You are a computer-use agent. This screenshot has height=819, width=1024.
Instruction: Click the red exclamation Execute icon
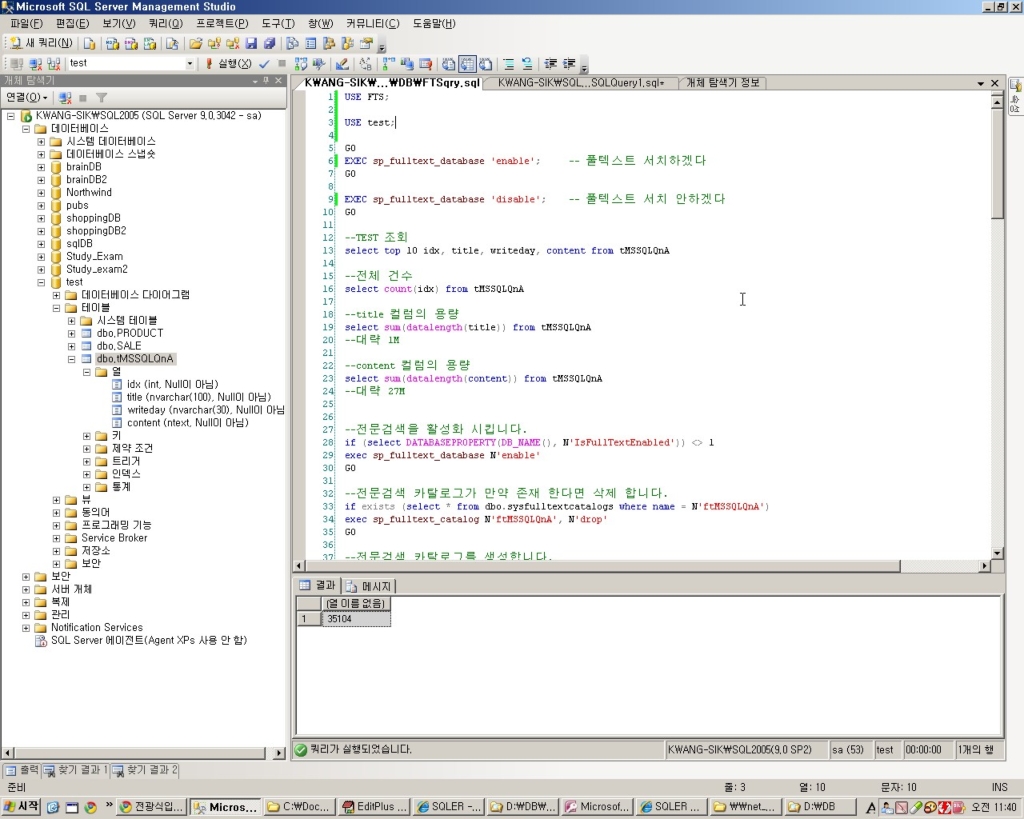tap(209, 63)
